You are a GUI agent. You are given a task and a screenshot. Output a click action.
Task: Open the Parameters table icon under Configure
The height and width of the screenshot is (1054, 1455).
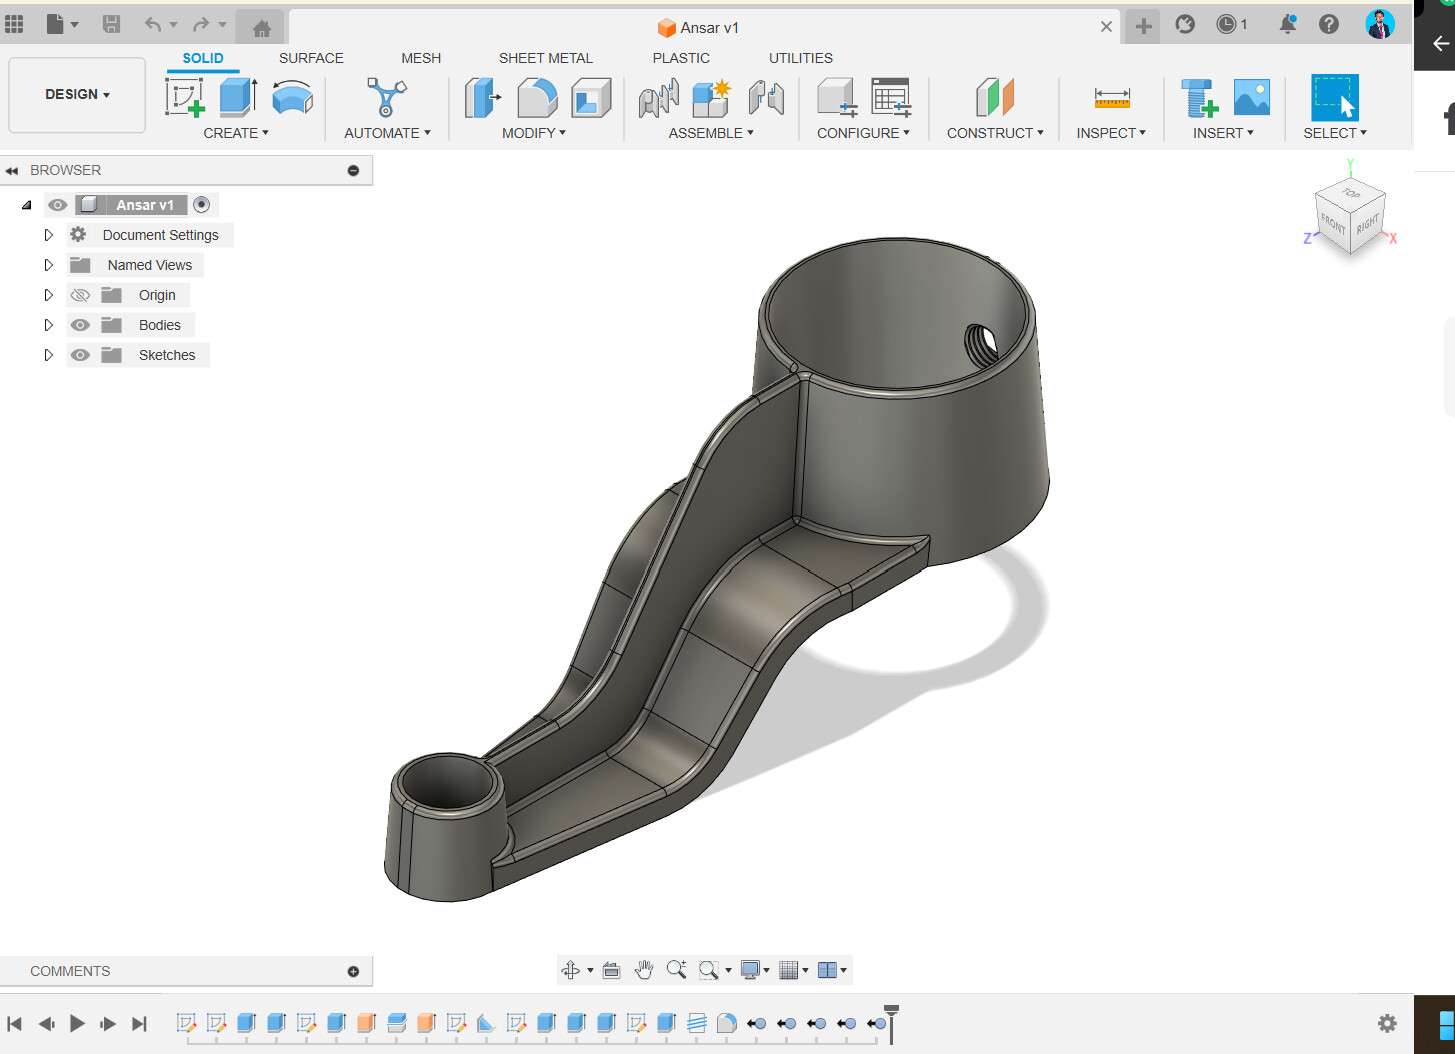click(x=890, y=97)
